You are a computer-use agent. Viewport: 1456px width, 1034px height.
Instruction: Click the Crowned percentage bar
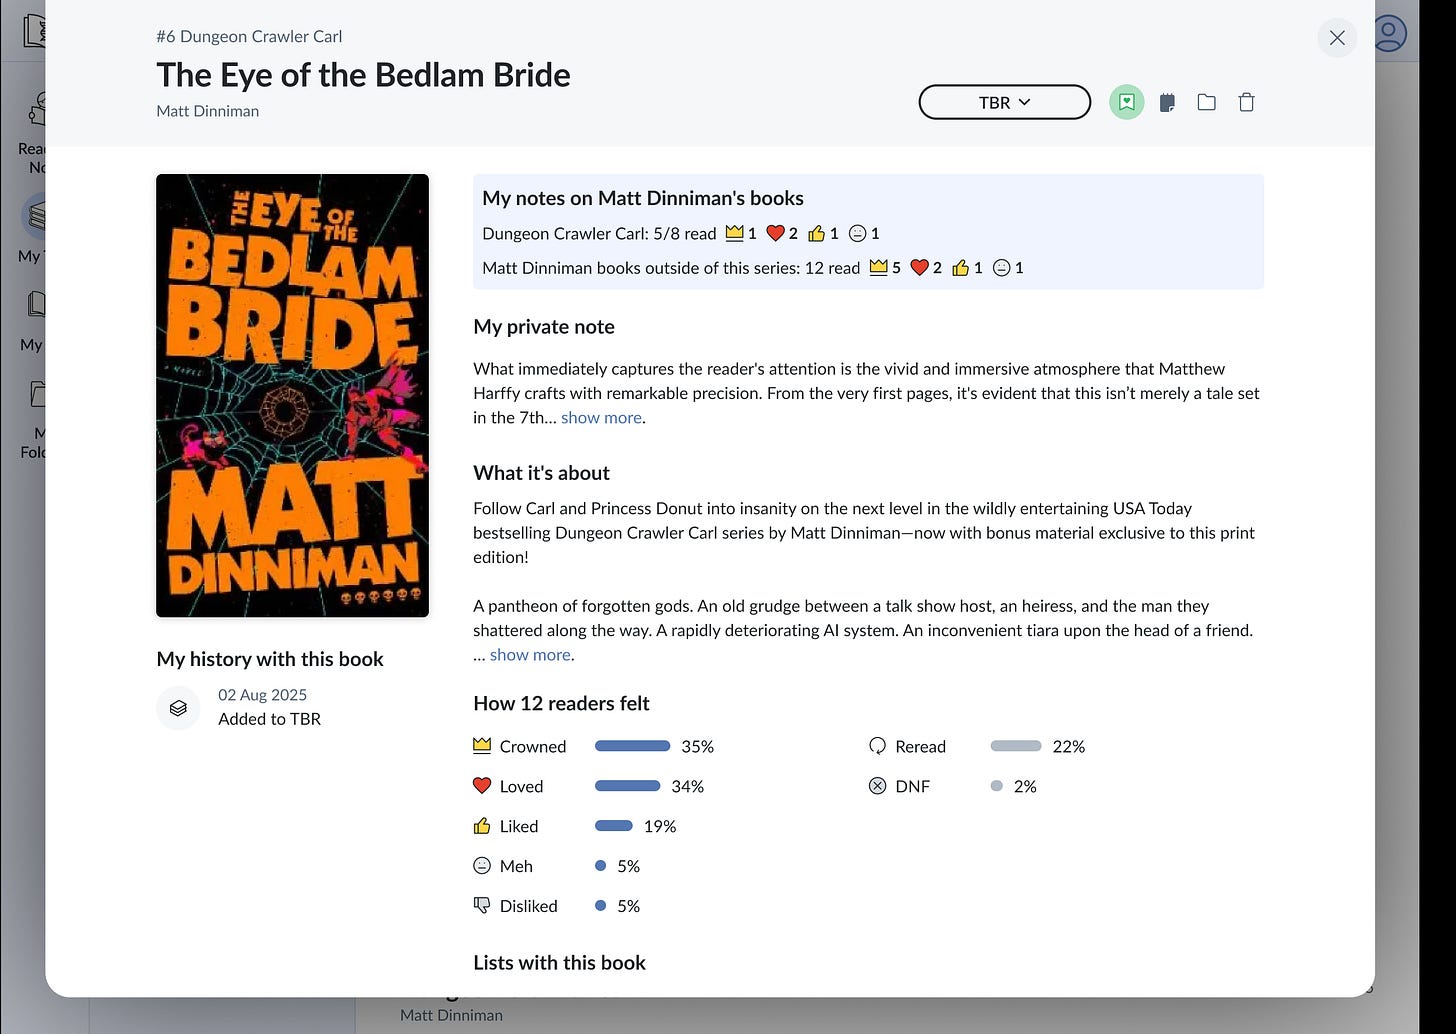[632, 746]
